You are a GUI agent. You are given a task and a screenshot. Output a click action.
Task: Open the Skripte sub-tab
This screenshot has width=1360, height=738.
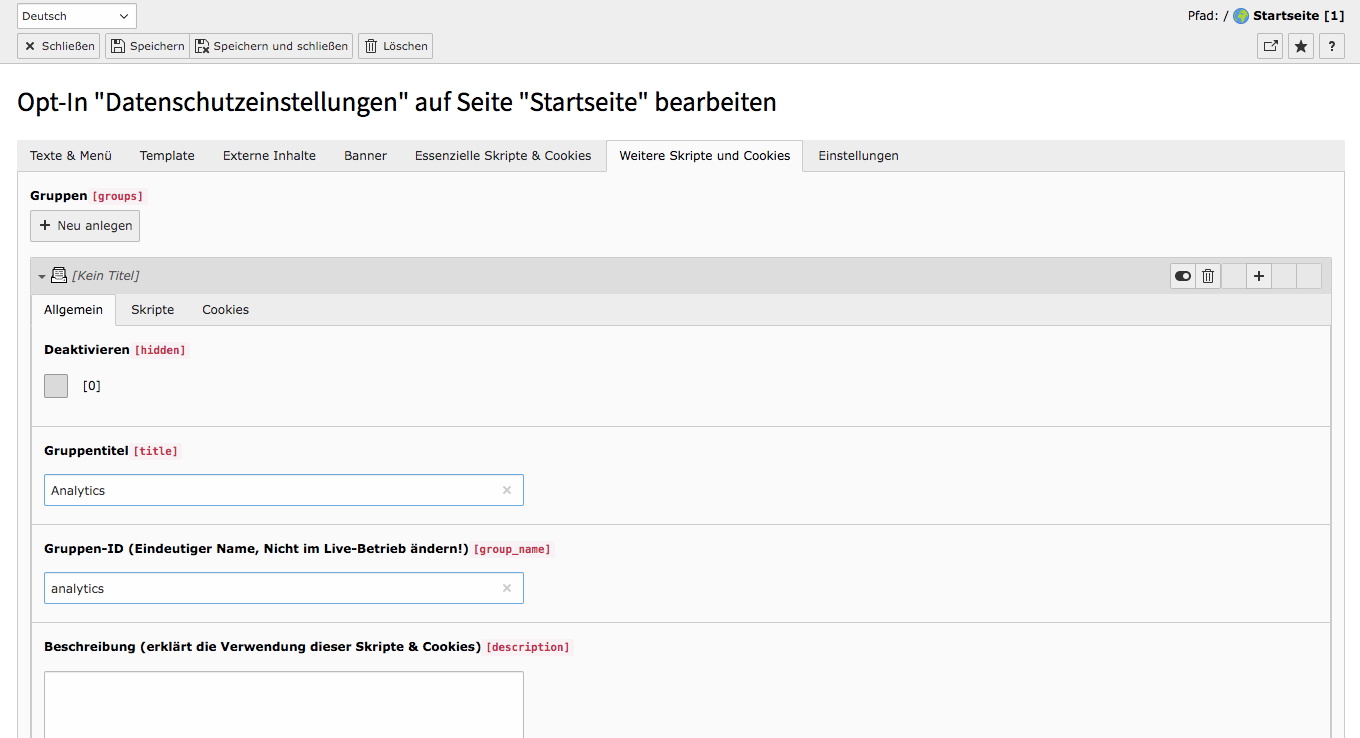pyautogui.click(x=152, y=310)
